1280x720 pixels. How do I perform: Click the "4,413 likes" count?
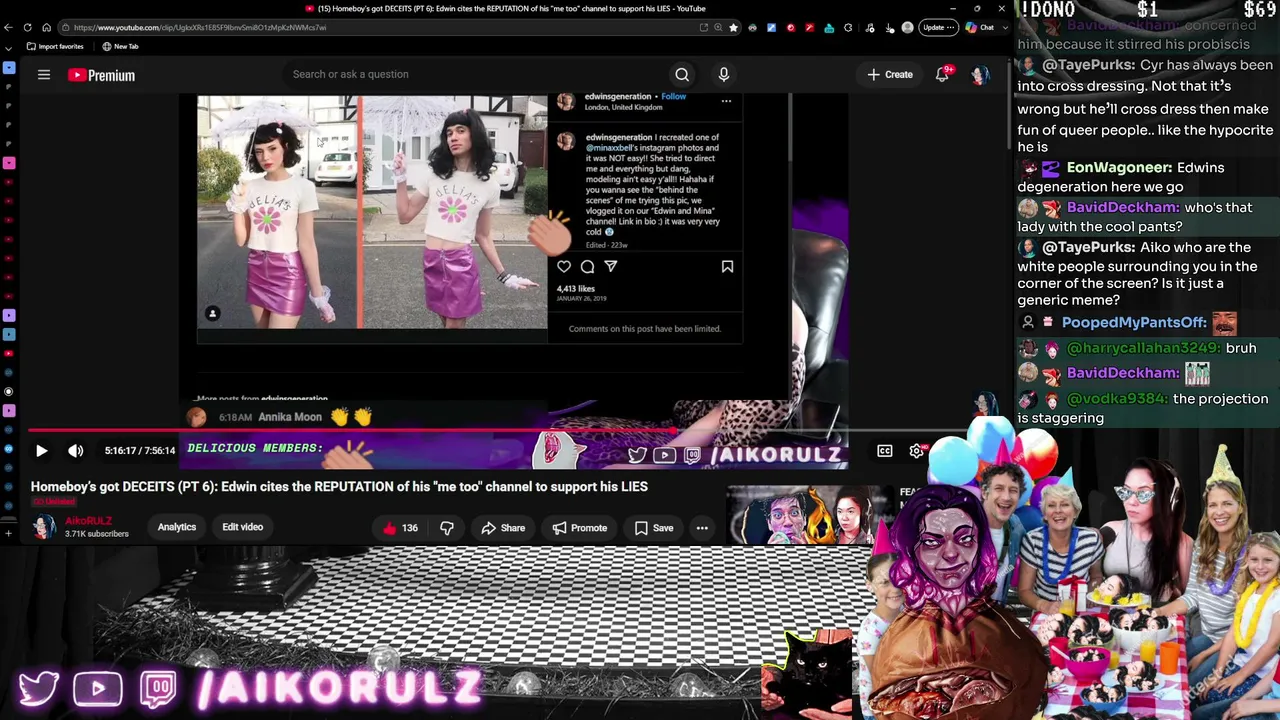[576, 289]
